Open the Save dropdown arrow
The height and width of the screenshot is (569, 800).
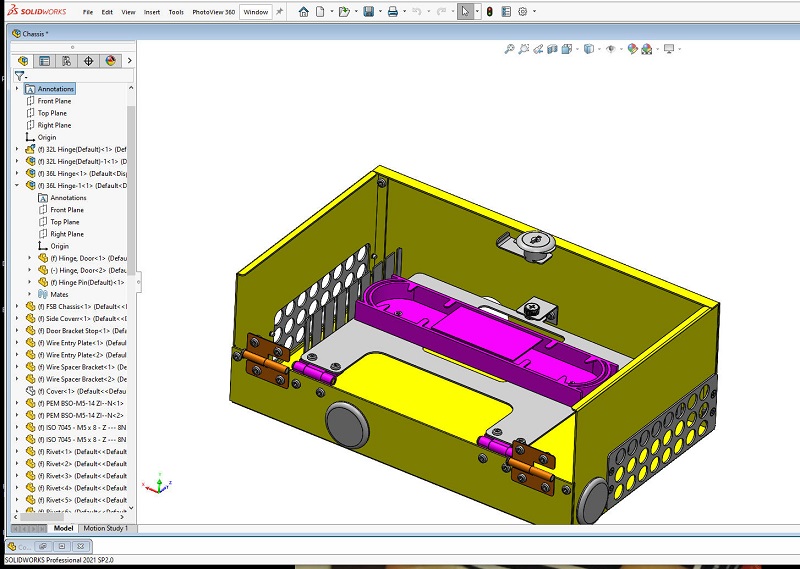coord(380,12)
